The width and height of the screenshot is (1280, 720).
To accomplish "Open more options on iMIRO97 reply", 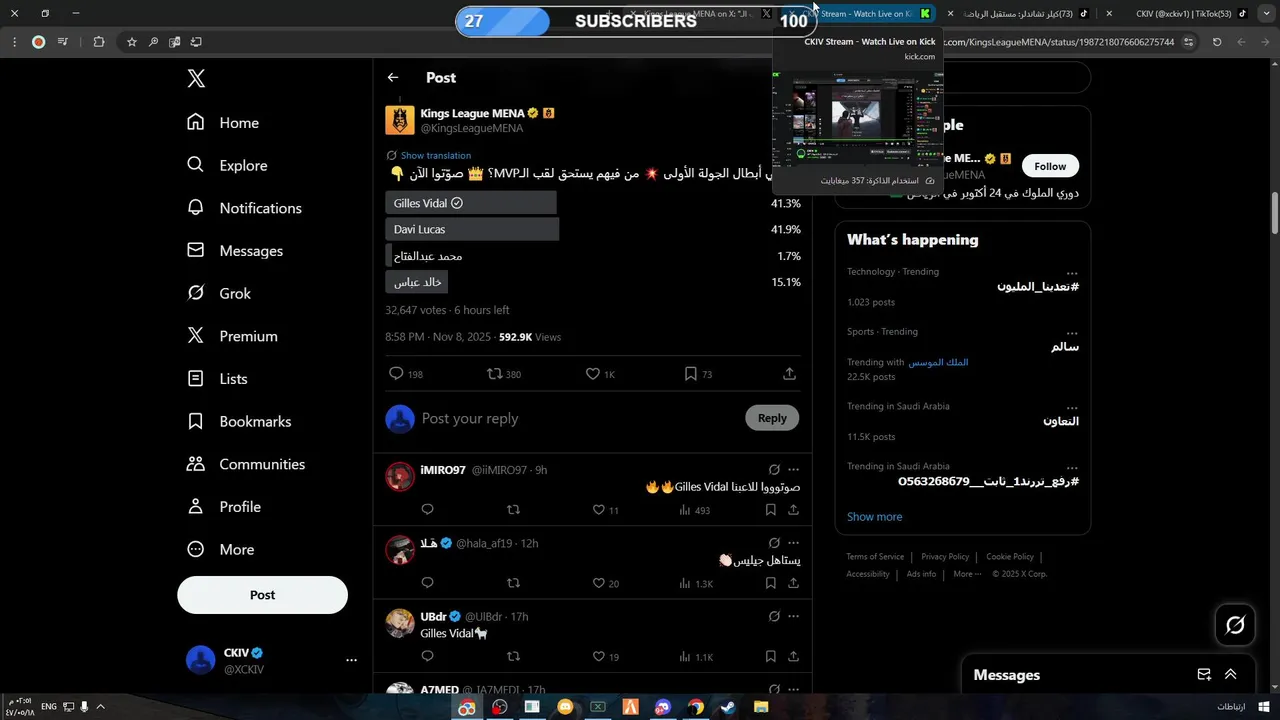I will point(793,470).
